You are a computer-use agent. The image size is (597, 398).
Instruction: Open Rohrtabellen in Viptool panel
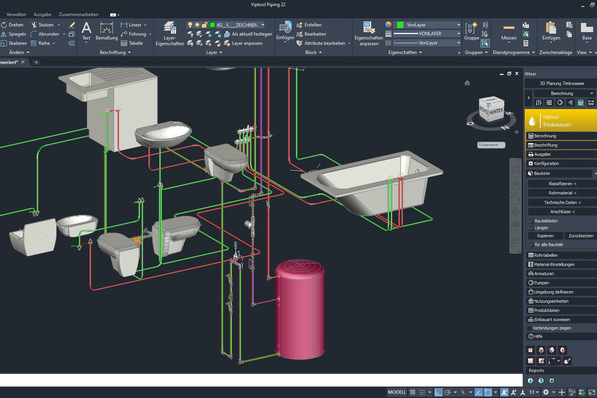tap(562, 255)
